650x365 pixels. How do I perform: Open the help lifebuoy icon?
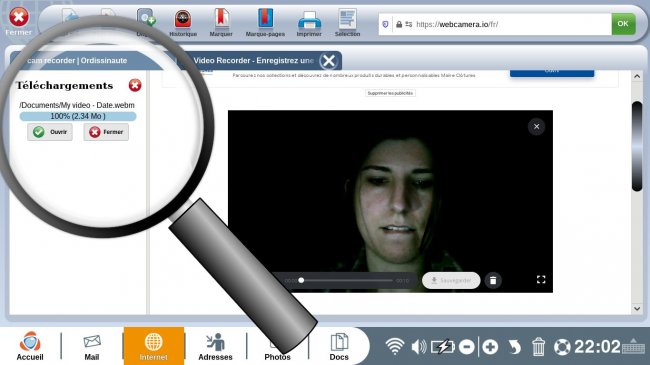562,347
